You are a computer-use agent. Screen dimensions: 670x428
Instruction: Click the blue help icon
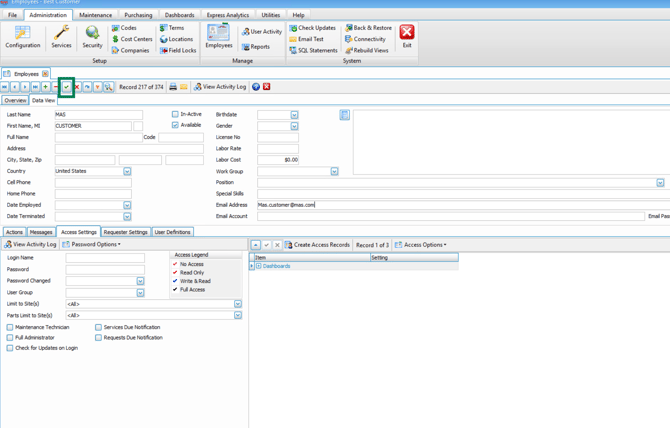pyautogui.click(x=256, y=87)
